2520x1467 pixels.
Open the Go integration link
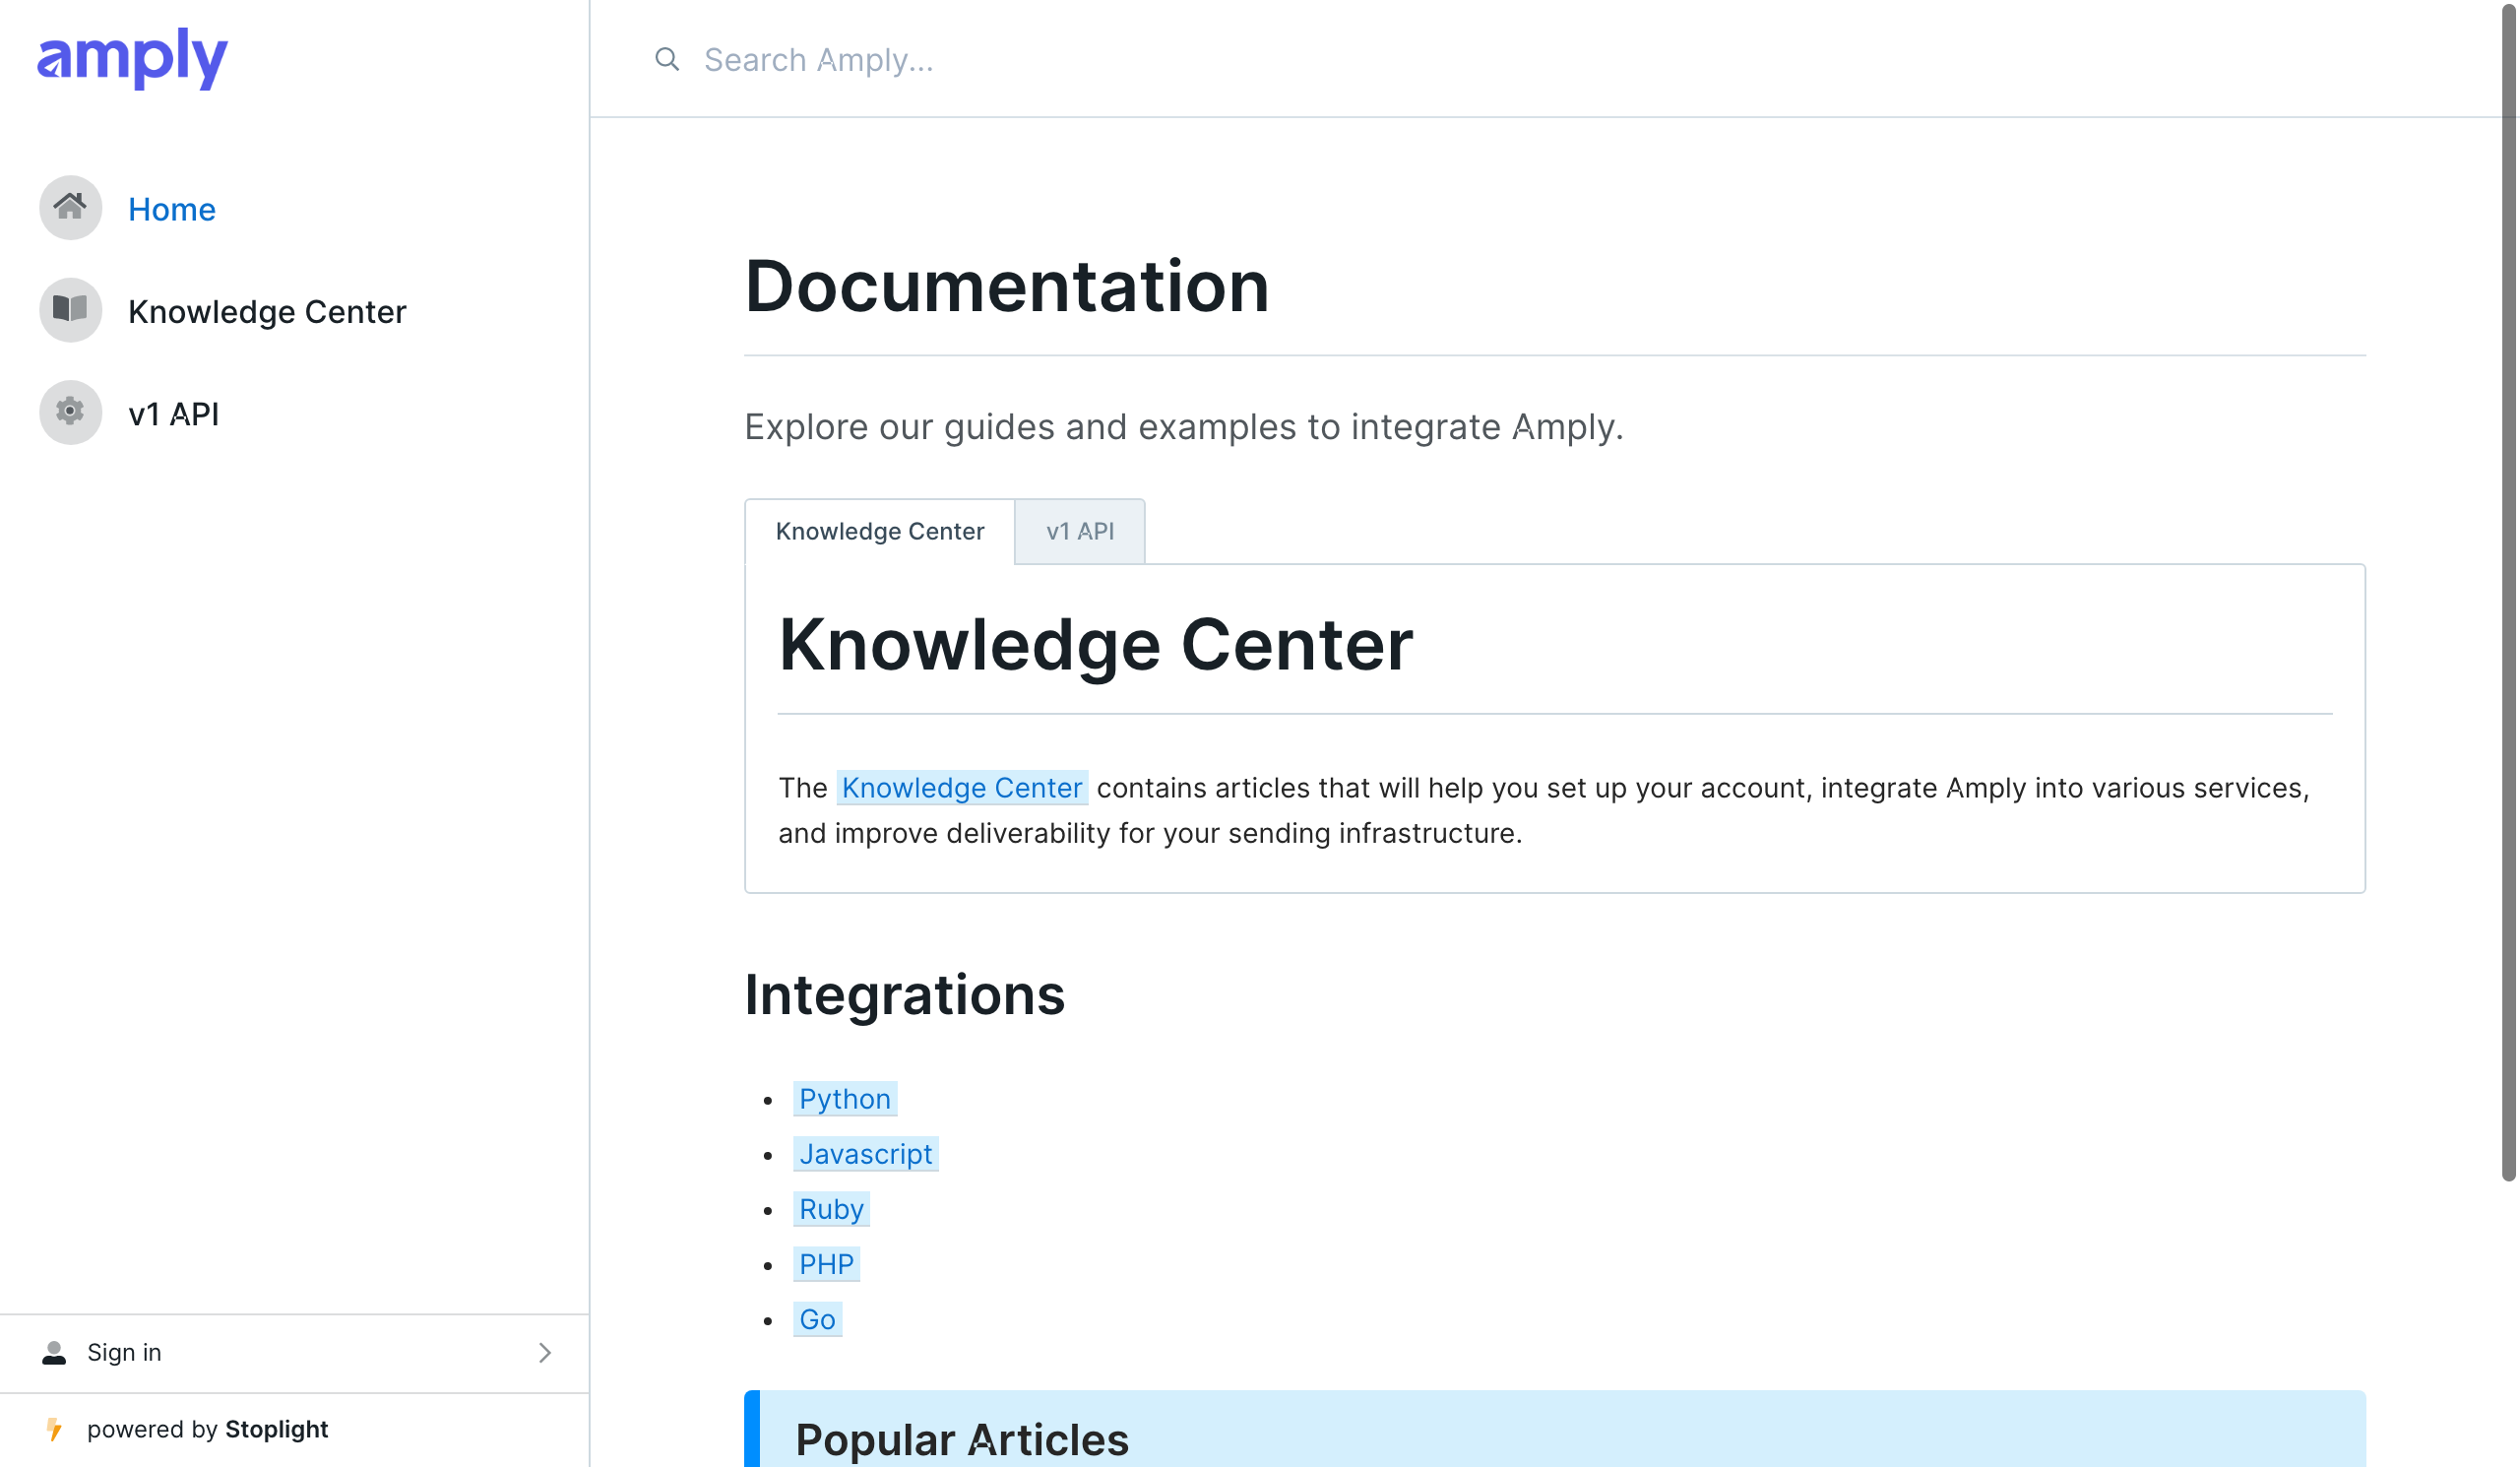point(818,1318)
